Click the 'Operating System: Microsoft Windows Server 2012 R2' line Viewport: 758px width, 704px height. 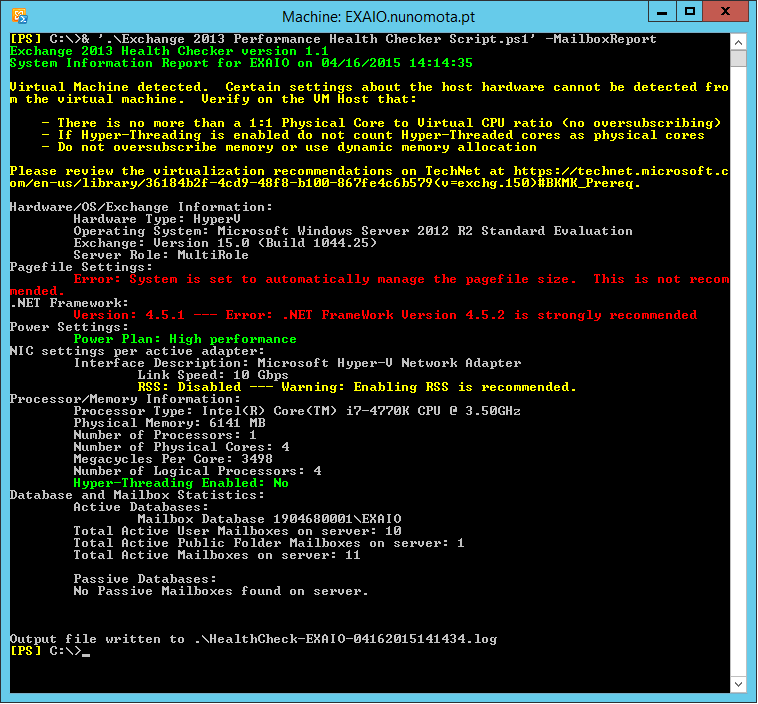point(353,231)
